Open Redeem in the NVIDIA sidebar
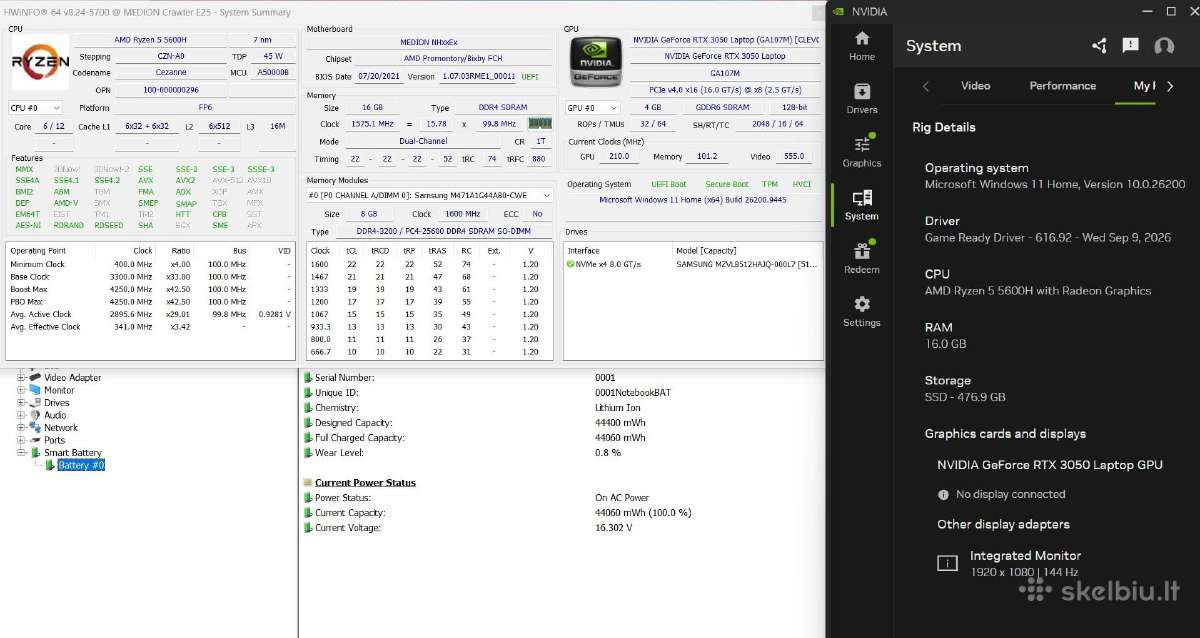 click(861, 258)
